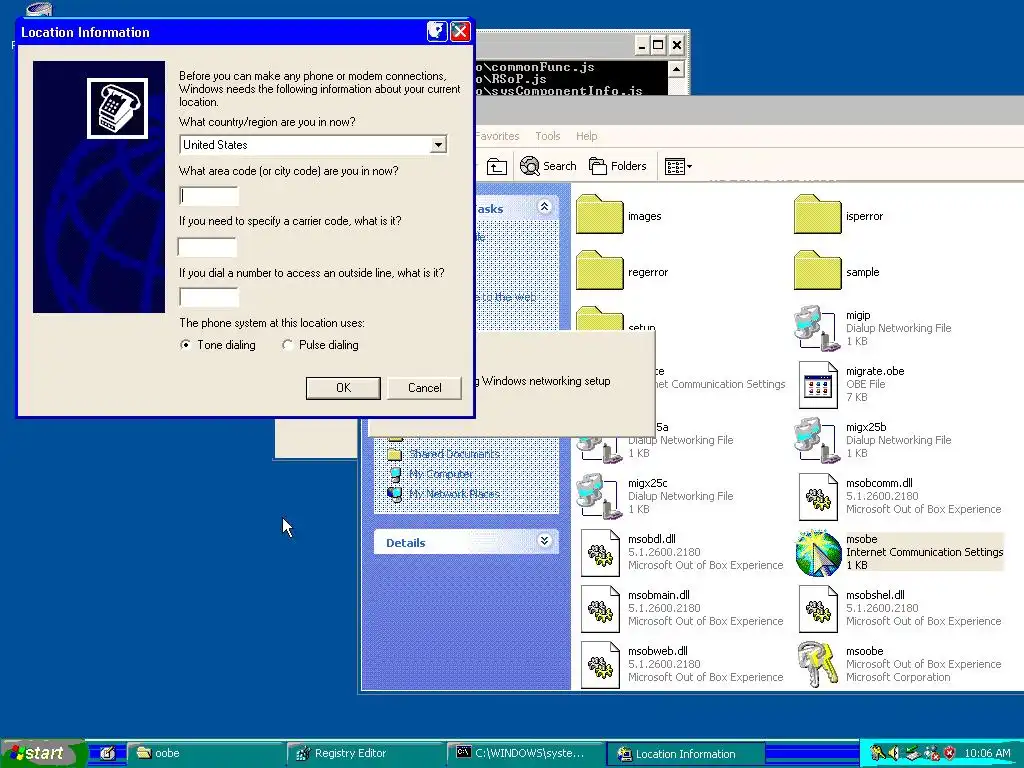
Task: Select the migip Dialup Networking file icon
Action: click(x=817, y=328)
